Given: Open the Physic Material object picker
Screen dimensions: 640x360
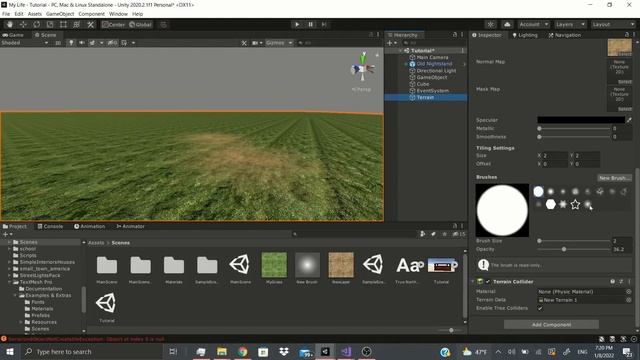Looking at the screenshot, I should 629,291.
